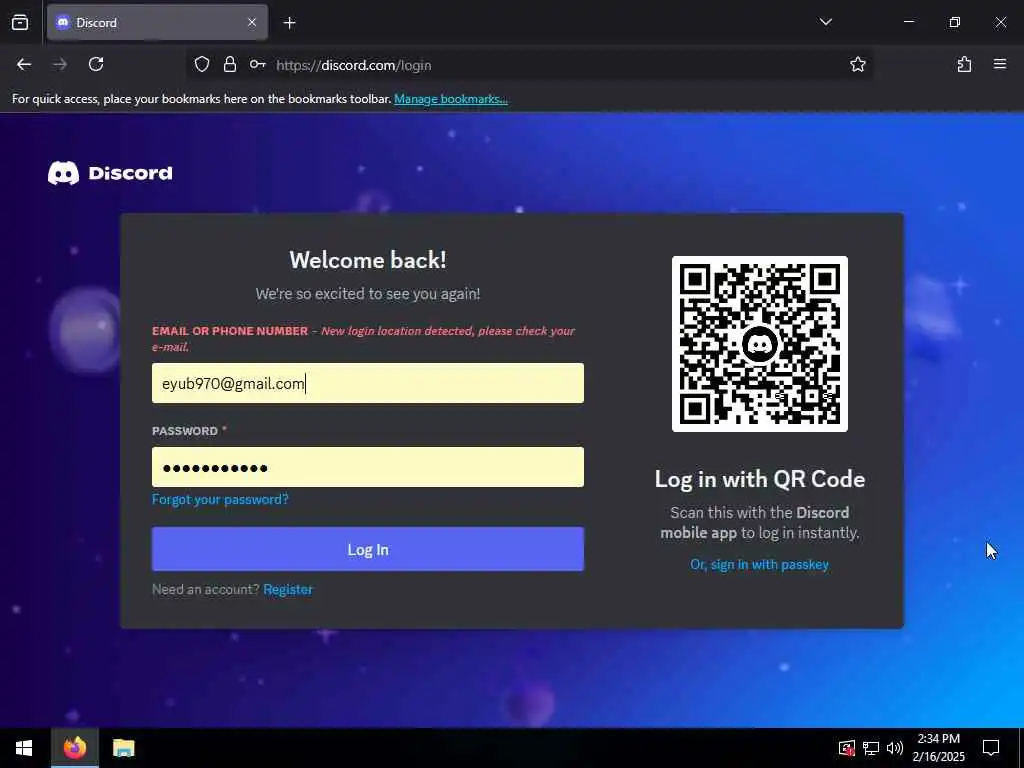Restore down the Firefox window
The width and height of the screenshot is (1024, 768).
point(955,22)
